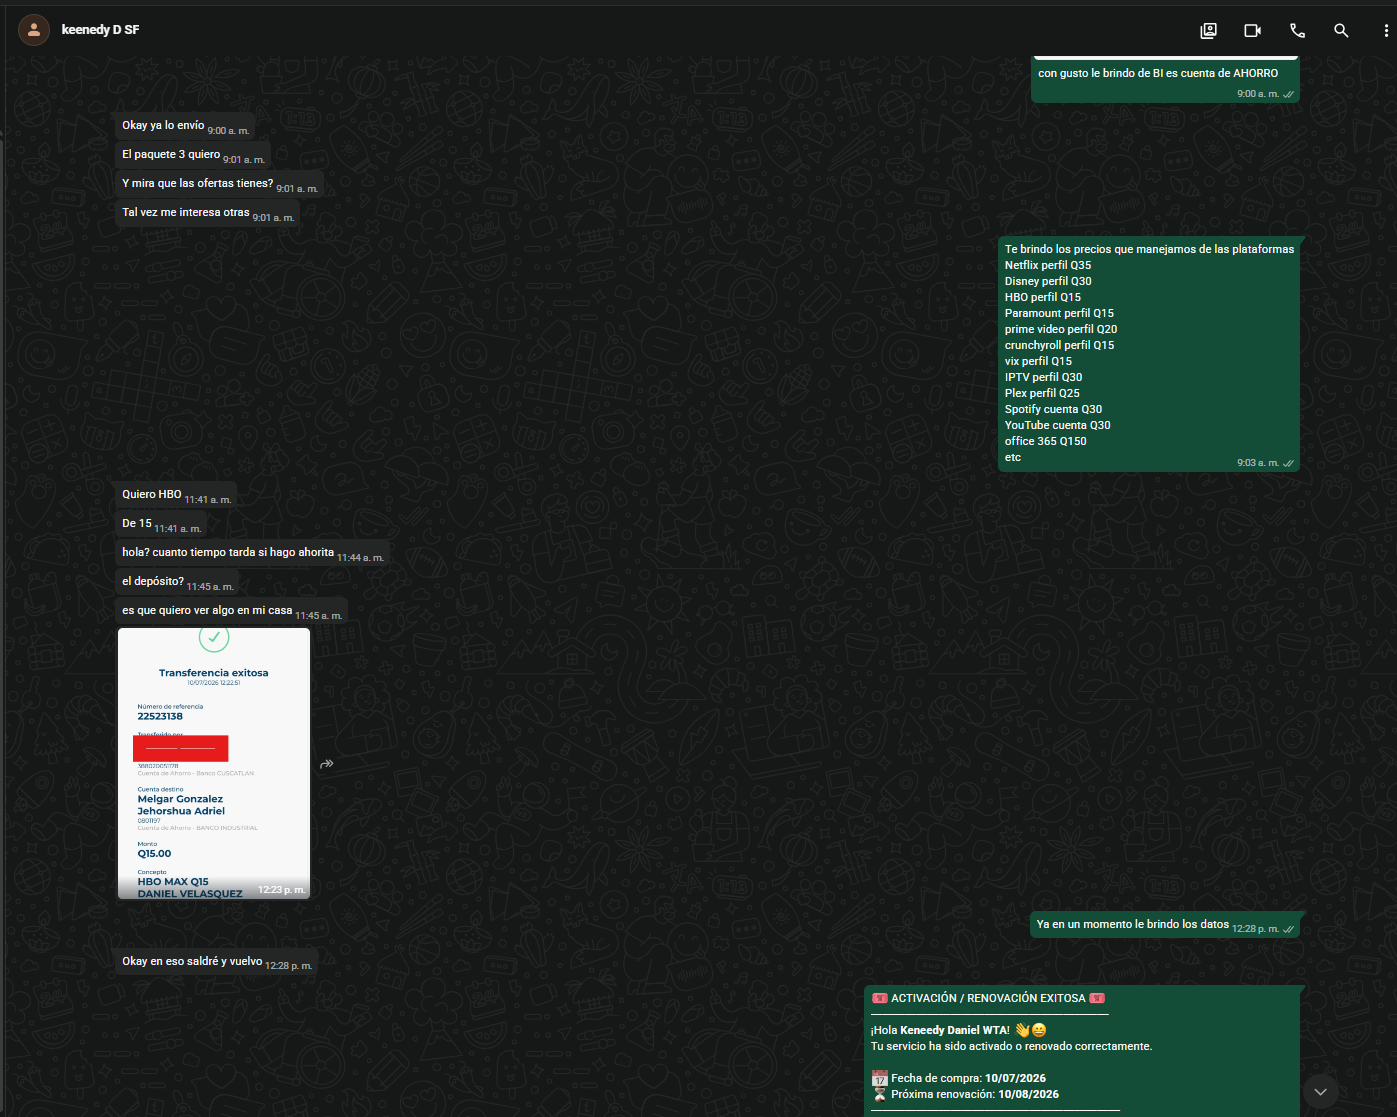Click 'YouTube cuenta Q30' price line
This screenshot has width=1397, height=1117.
click(1057, 425)
